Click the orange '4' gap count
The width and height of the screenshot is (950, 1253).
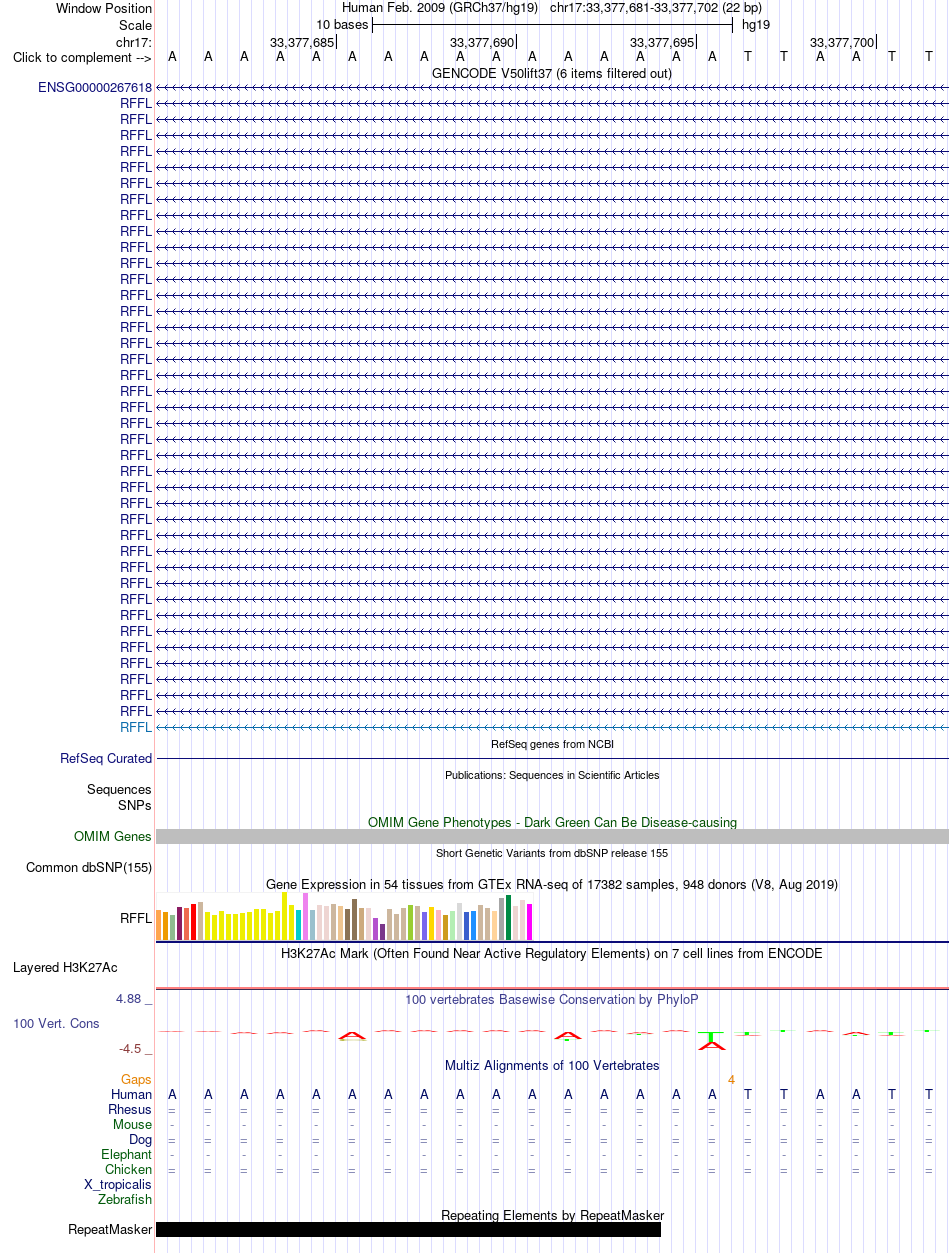click(x=731, y=1080)
